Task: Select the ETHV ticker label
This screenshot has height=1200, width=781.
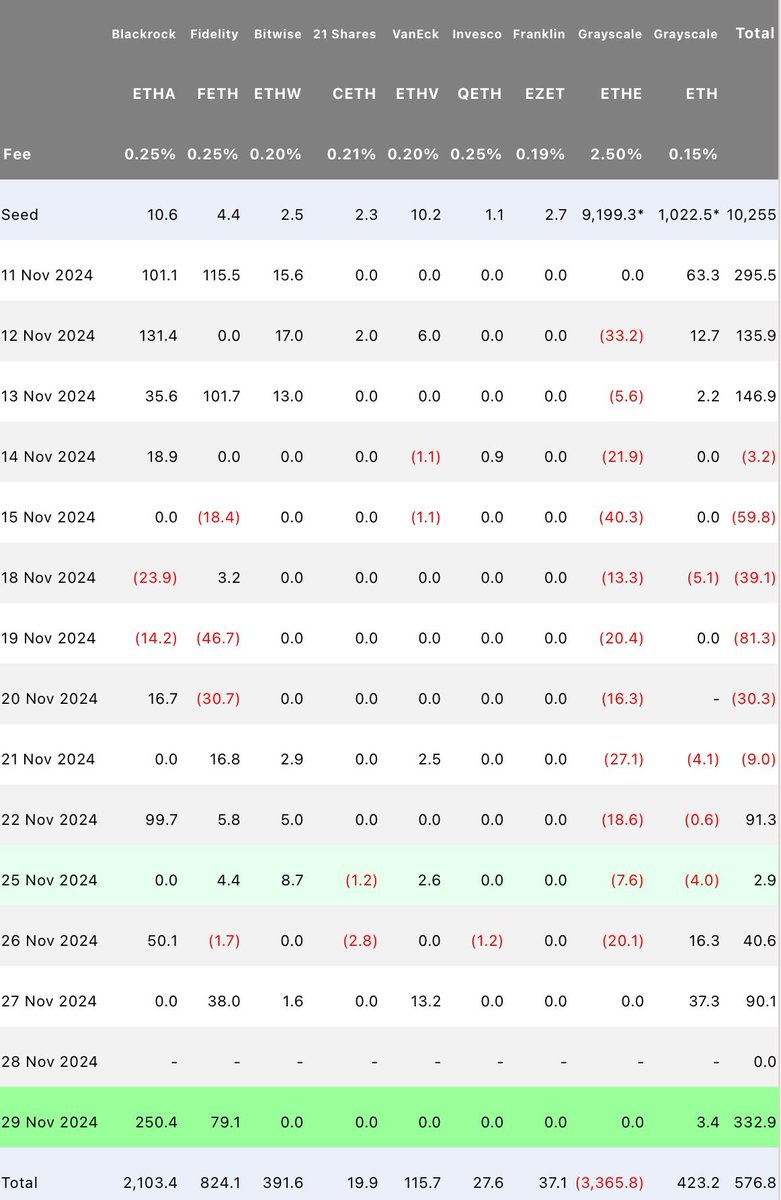Action: click(418, 94)
